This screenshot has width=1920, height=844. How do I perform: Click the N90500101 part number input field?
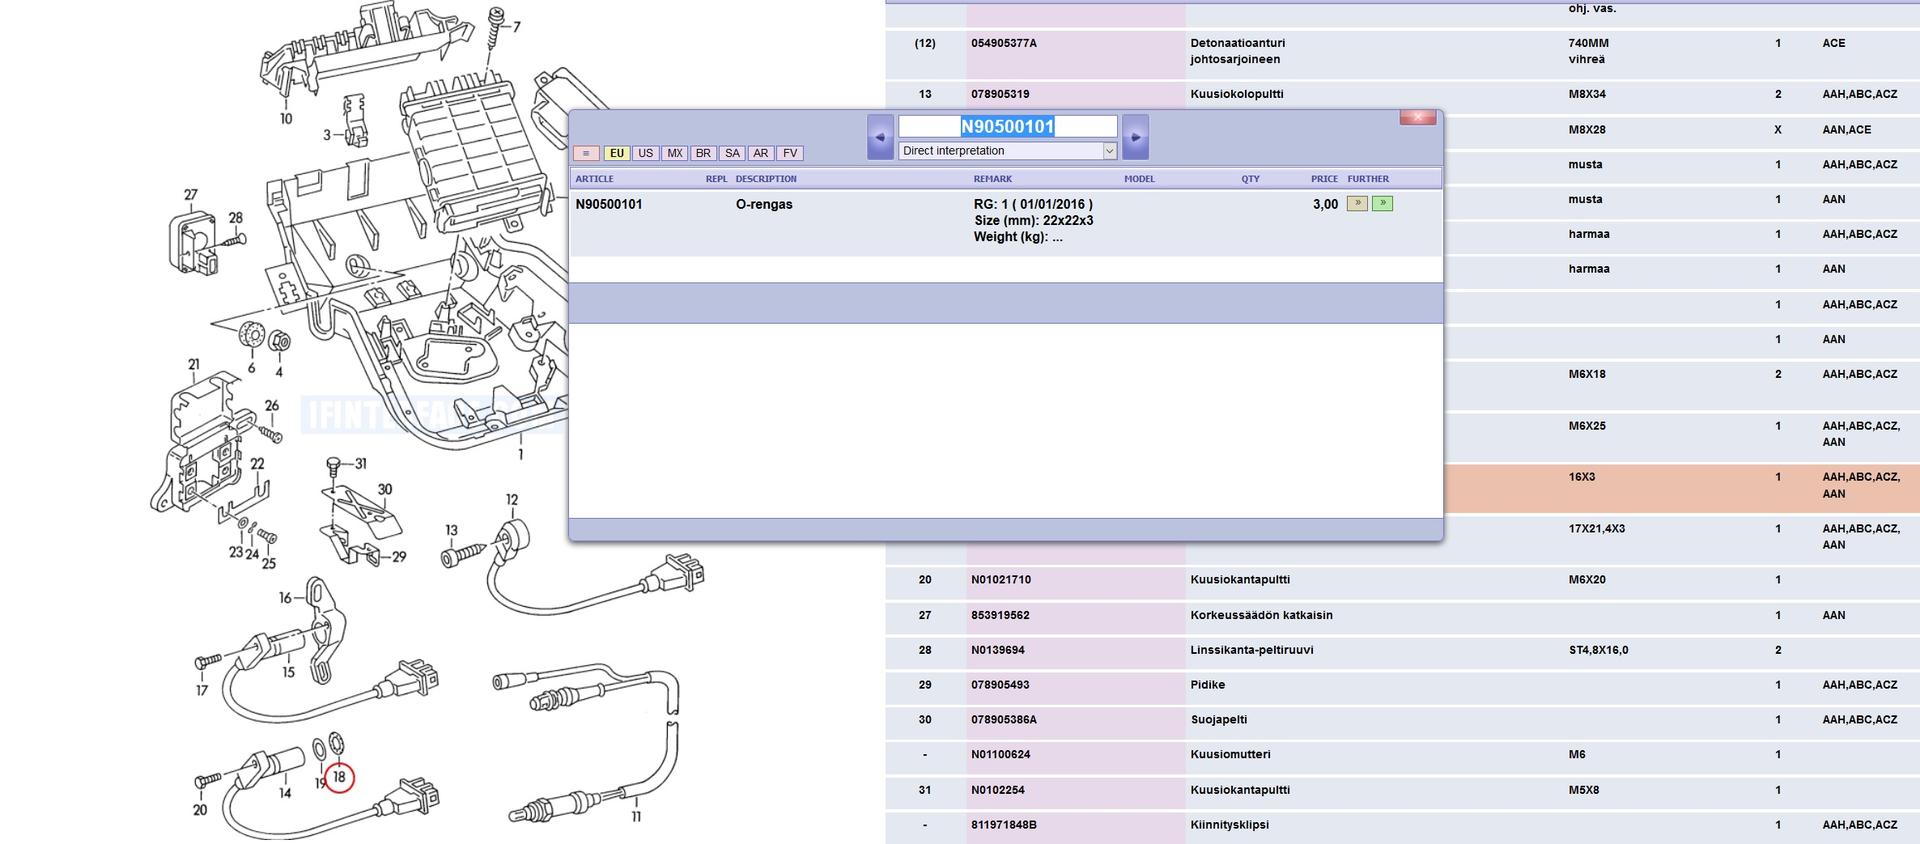tap(1007, 126)
